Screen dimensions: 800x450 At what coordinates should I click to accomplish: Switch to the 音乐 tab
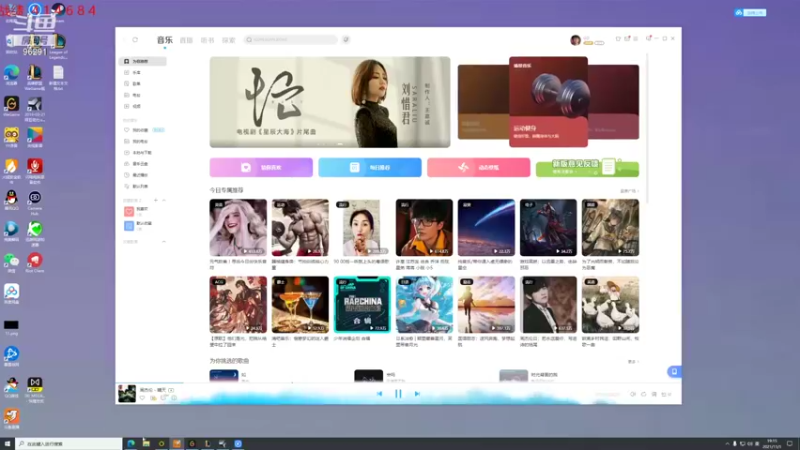pyautogui.click(x=165, y=40)
